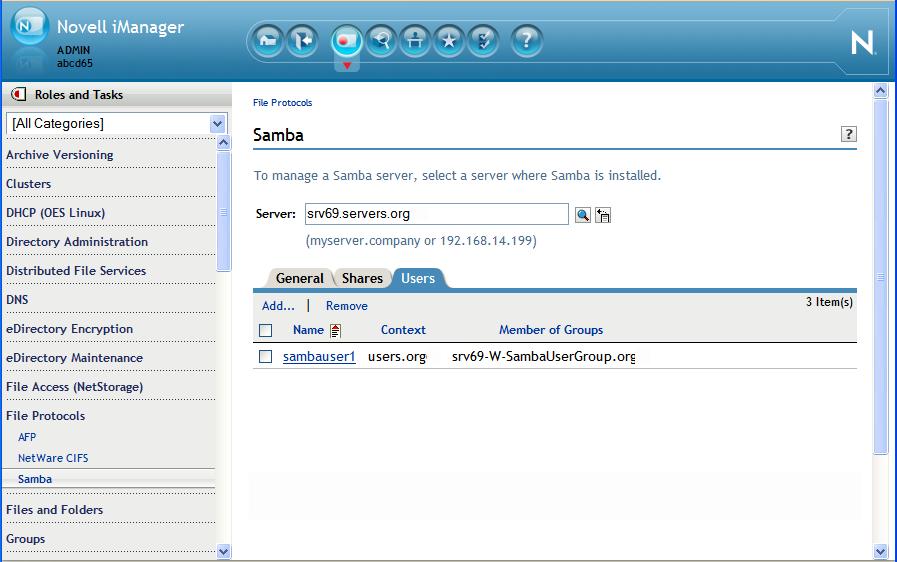This screenshot has width=897, height=562.
Task: Expand the Directory Administration role
Action: (x=77, y=242)
